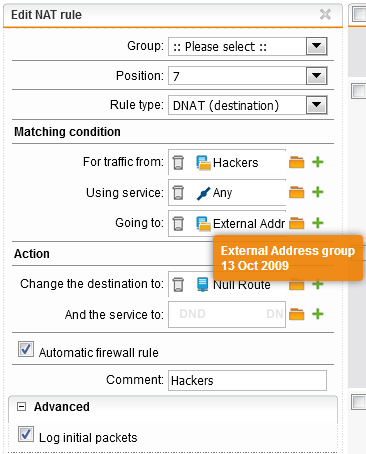Viewport: 366px width, 454px height.
Task: Open folder icon for service to field
Action: tap(296, 314)
